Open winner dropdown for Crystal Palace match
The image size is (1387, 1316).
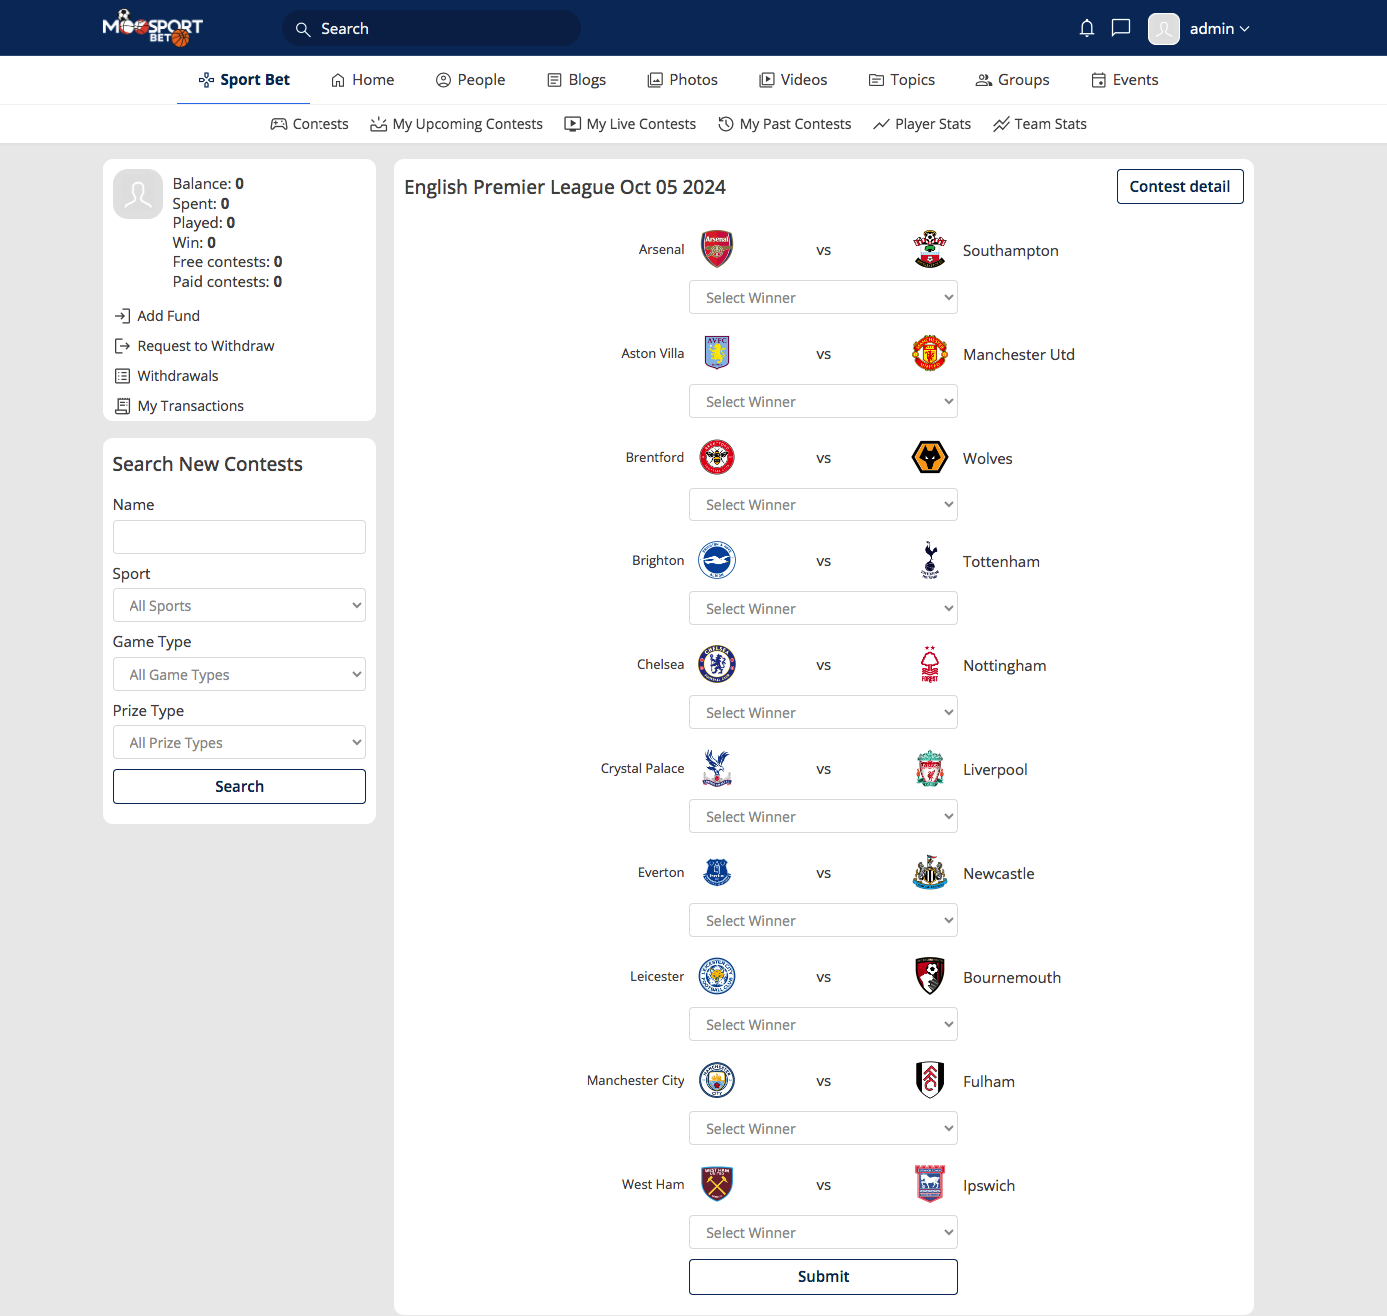tap(823, 816)
